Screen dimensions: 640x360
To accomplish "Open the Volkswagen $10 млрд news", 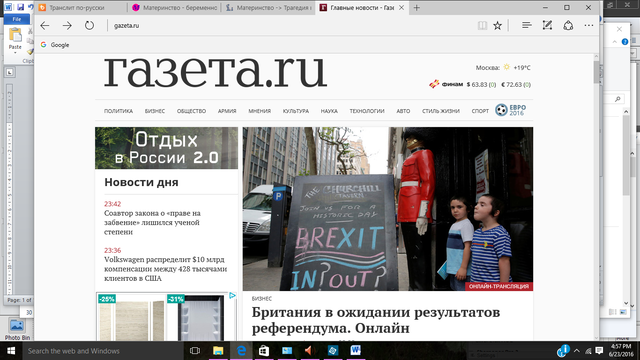I will point(165,269).
